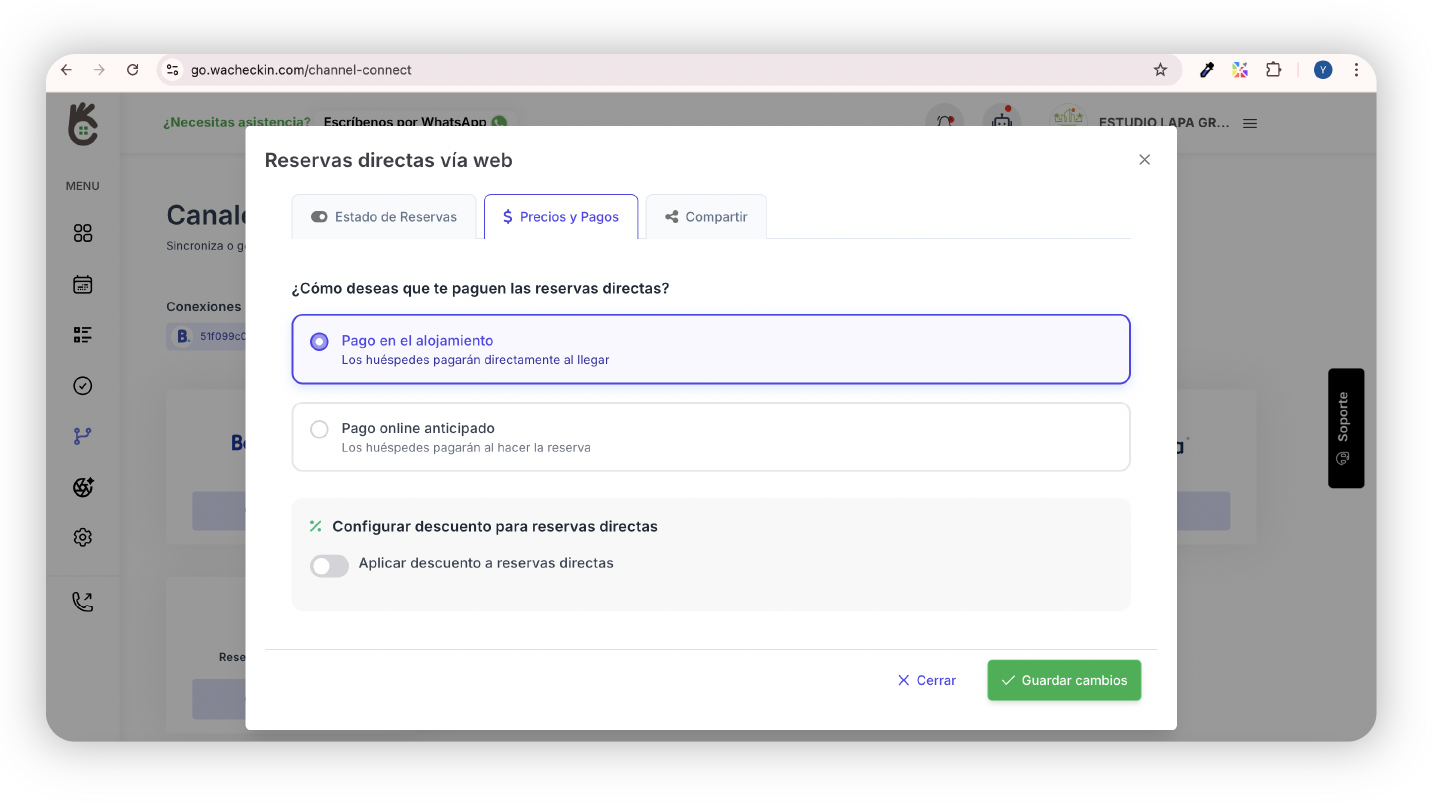The height and width of the screenshot is (807, 1432).
Task: Bookmark this page with the star icon
Action: (1160, 70)
